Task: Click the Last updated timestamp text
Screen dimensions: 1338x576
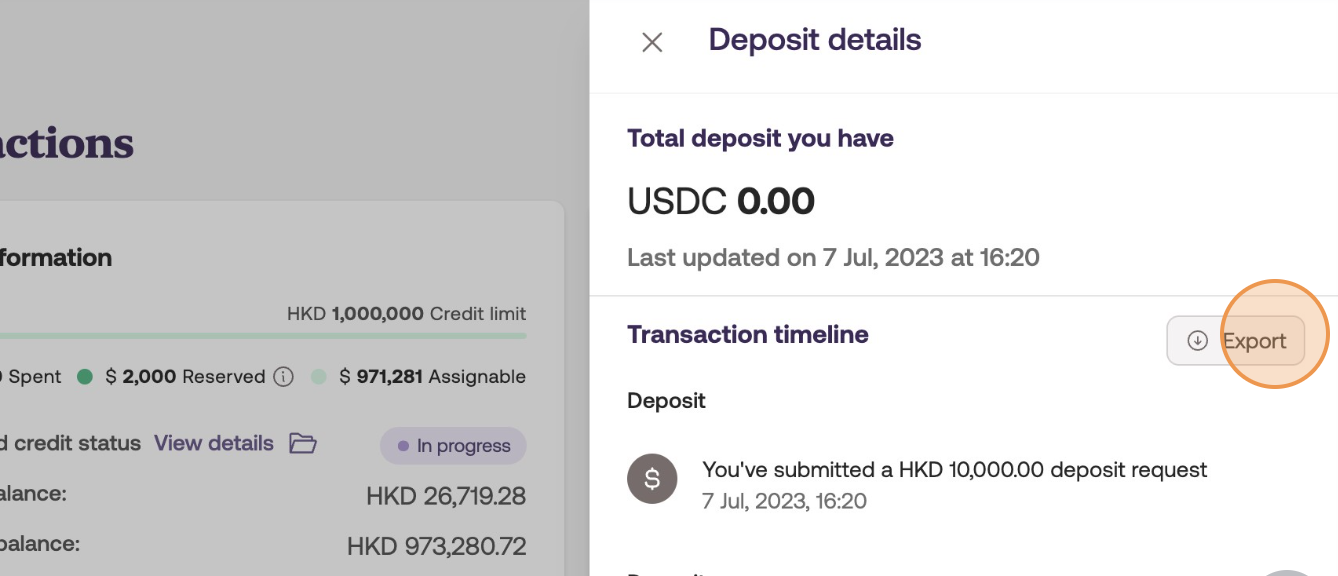Action: tap(832, 258)
